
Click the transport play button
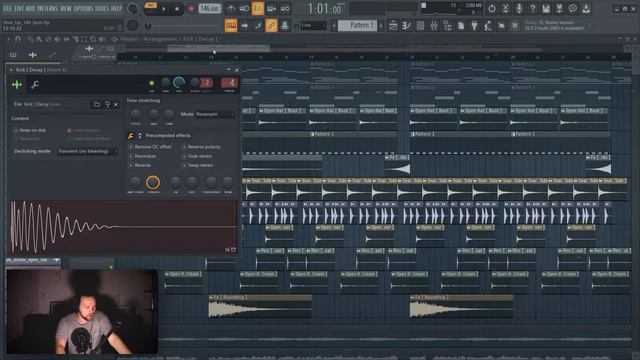tap(164, 9)
